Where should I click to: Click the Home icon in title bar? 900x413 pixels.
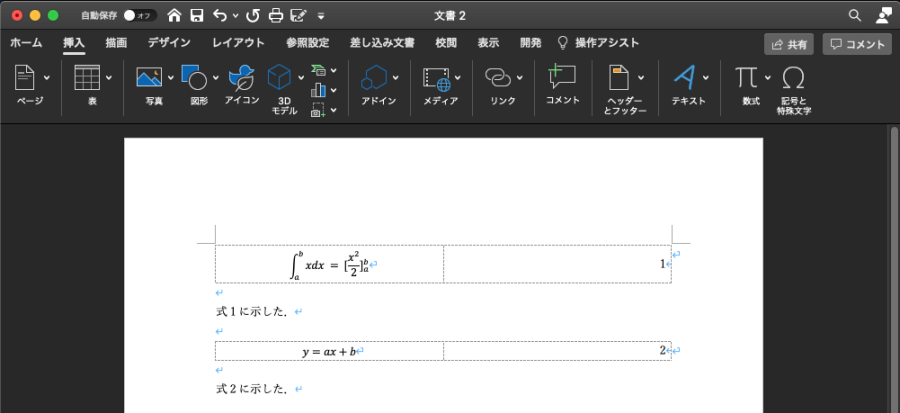tap(175, 16)
